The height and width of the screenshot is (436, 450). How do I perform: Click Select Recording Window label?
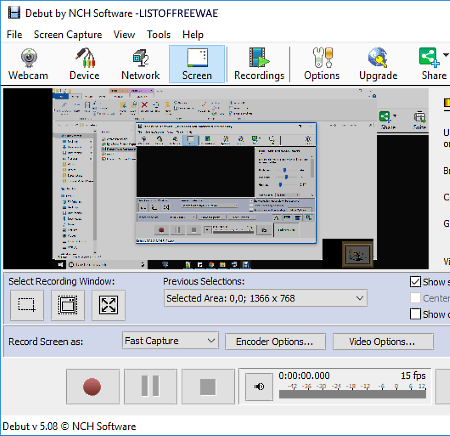coord(62,282)
